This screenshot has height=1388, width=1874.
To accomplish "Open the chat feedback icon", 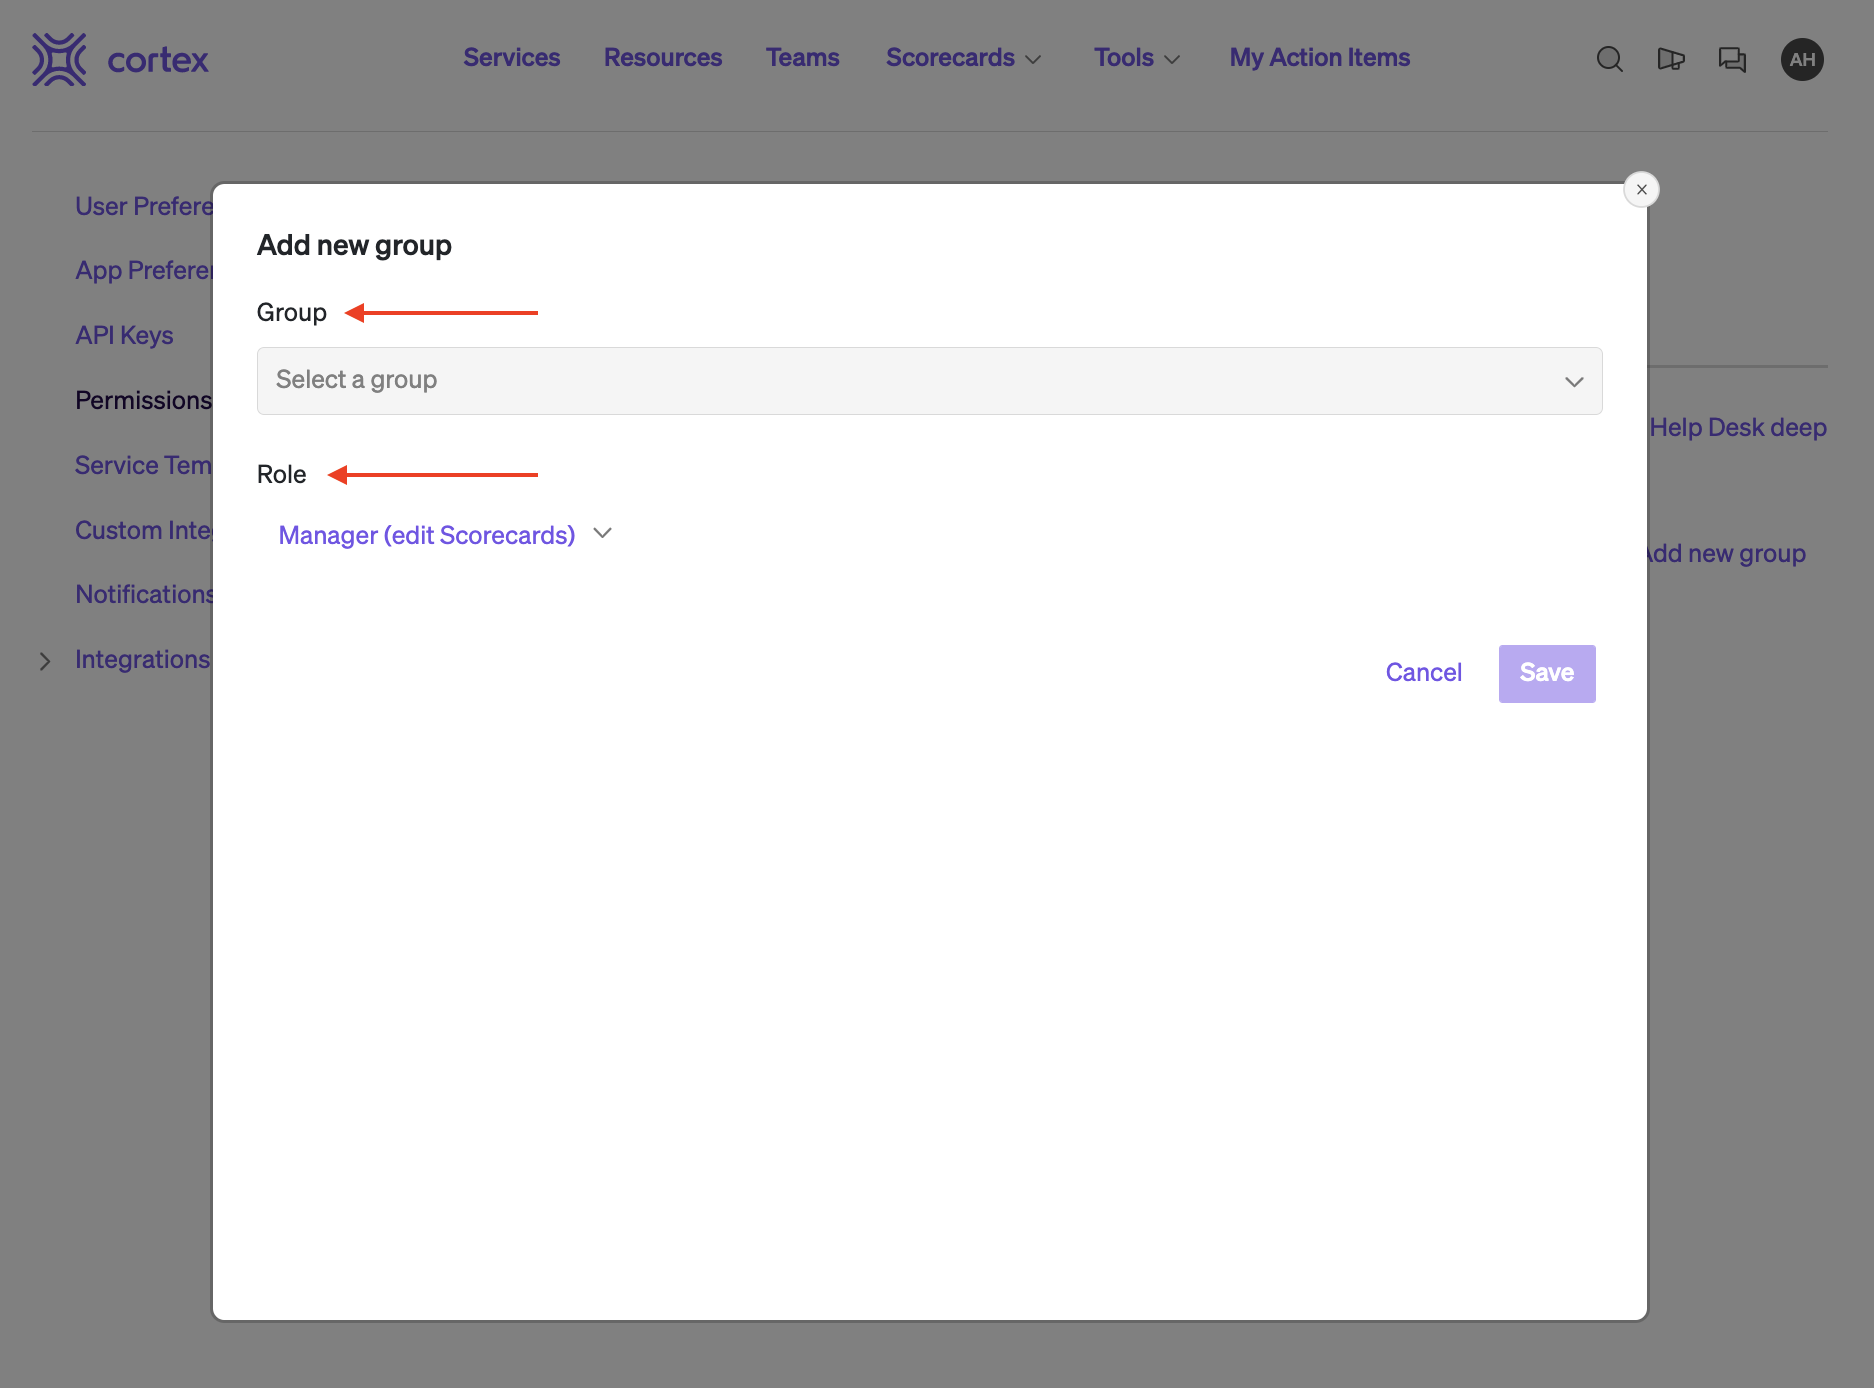I will [x=1732, y=59].
